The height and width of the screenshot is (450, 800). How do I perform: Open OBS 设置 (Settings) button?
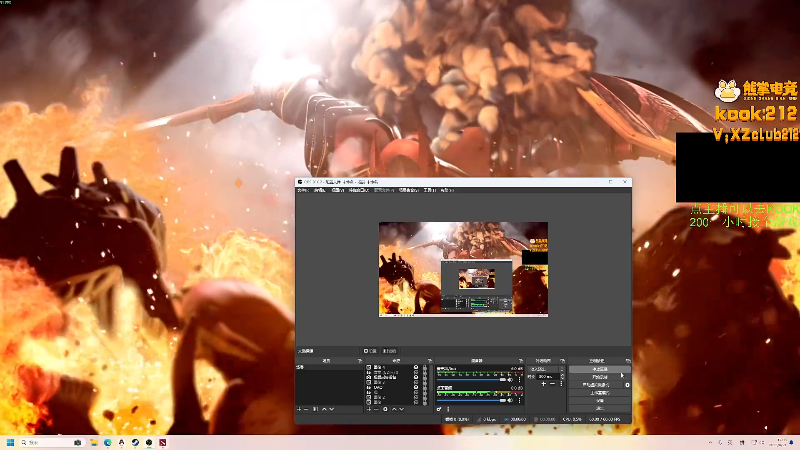tap(600, 401)
